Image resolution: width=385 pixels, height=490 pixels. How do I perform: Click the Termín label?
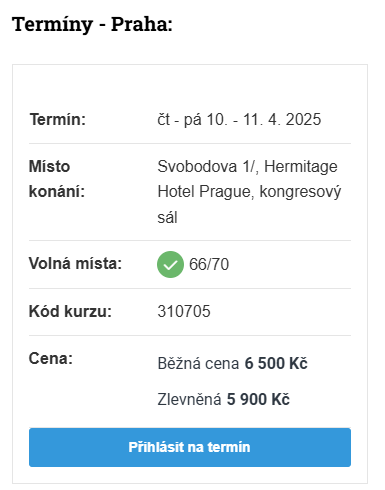point(58,119)
